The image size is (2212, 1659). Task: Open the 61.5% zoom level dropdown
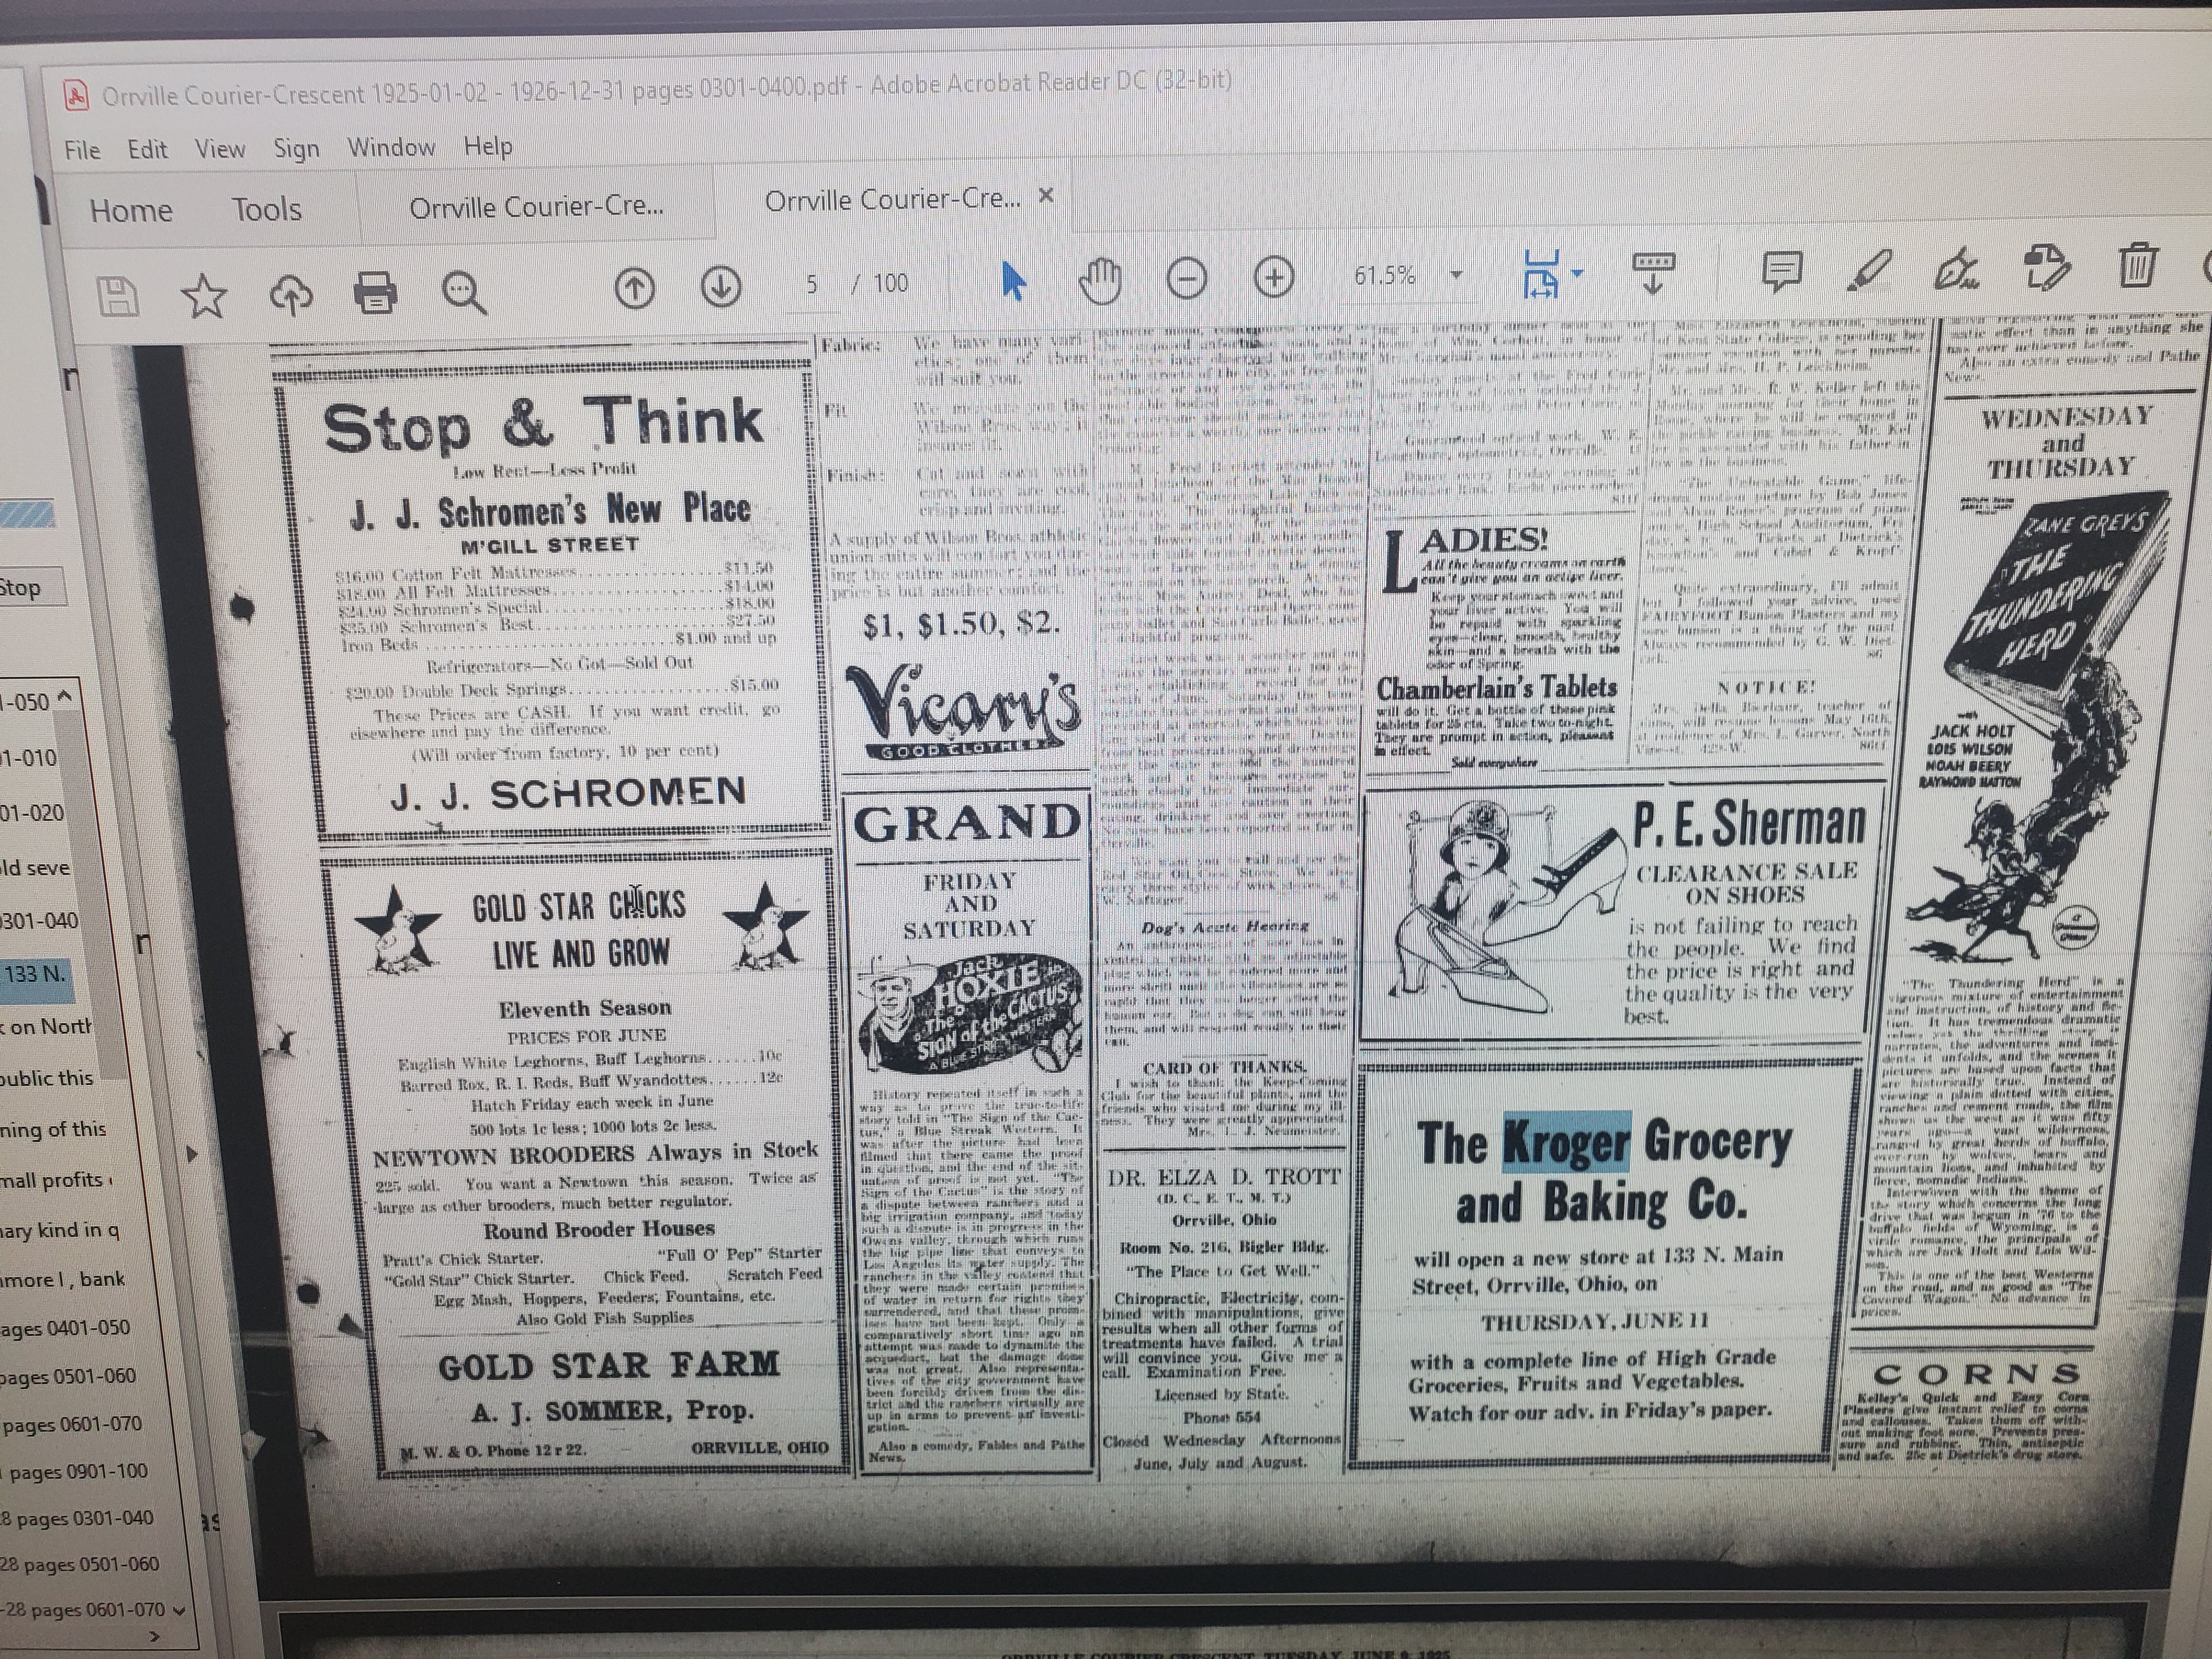[x=1457, y=274]
